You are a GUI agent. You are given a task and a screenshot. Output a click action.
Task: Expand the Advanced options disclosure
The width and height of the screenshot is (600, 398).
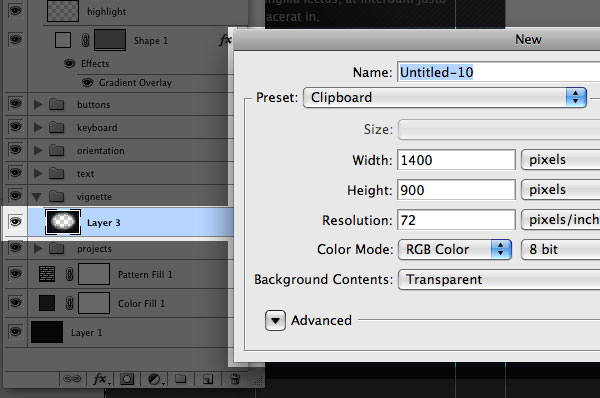(x=275, y=320)
